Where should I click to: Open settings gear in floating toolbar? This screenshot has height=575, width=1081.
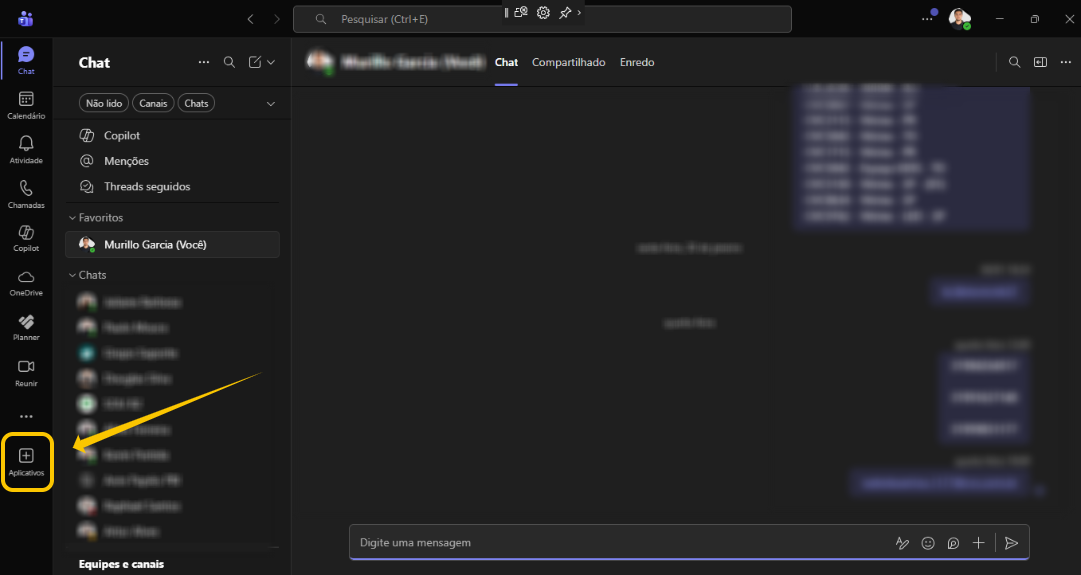(543, 12)
